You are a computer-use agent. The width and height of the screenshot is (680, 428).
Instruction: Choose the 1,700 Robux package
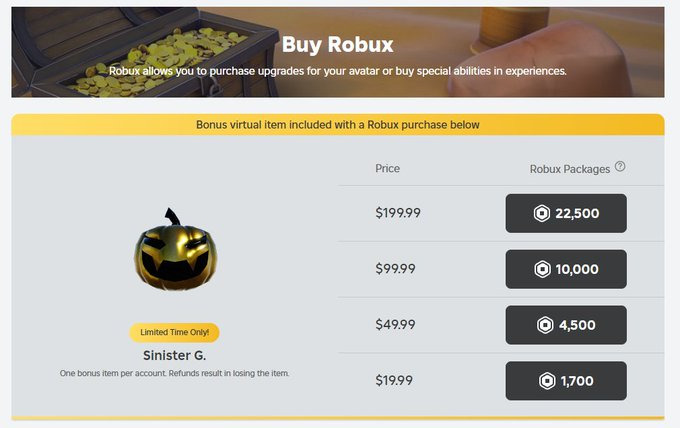(566, 381)
